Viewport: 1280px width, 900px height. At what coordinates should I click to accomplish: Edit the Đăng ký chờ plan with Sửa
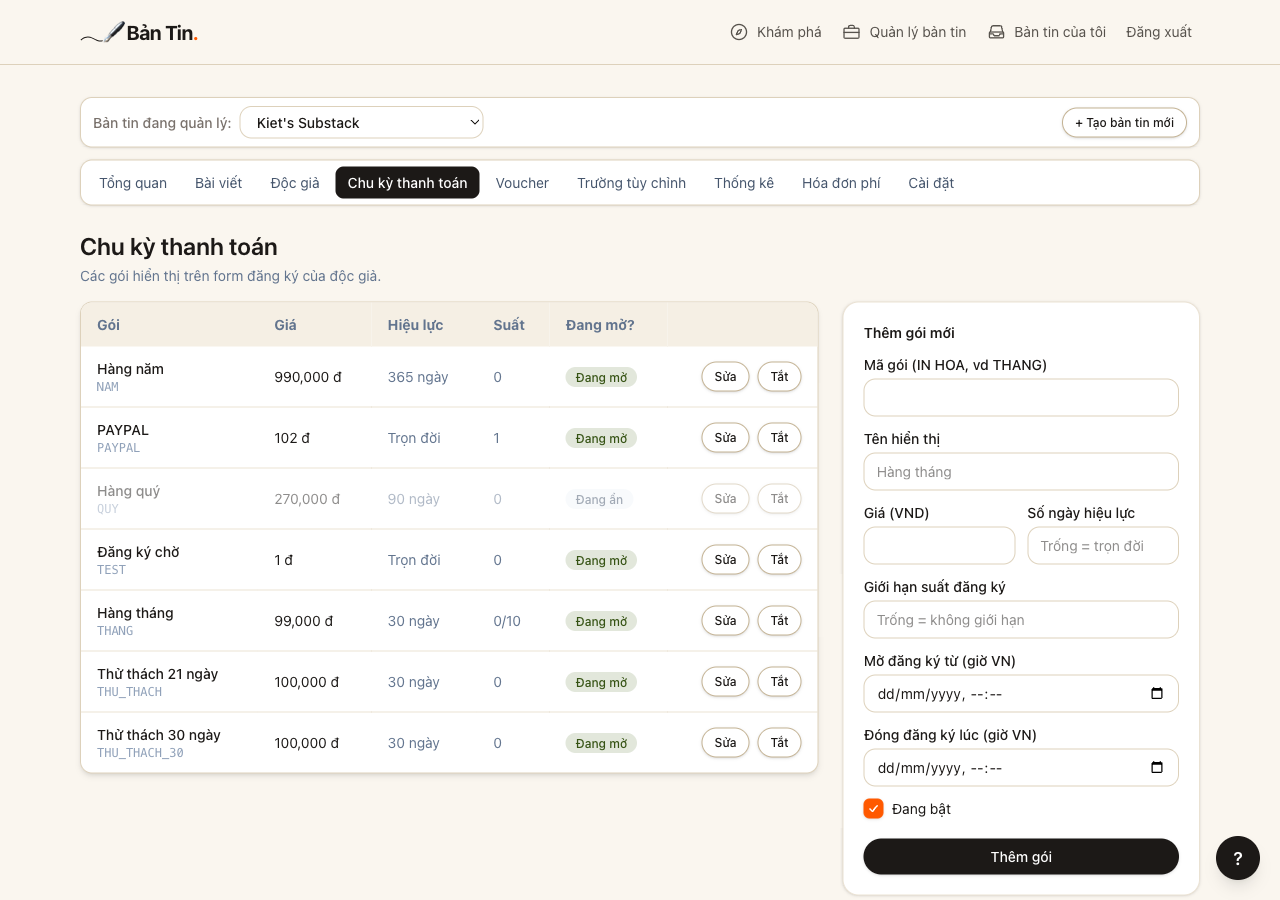[725, 560]
